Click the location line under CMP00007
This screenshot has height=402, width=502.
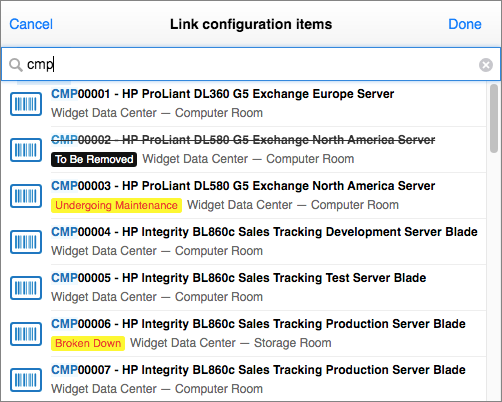(x=157, y=389)
